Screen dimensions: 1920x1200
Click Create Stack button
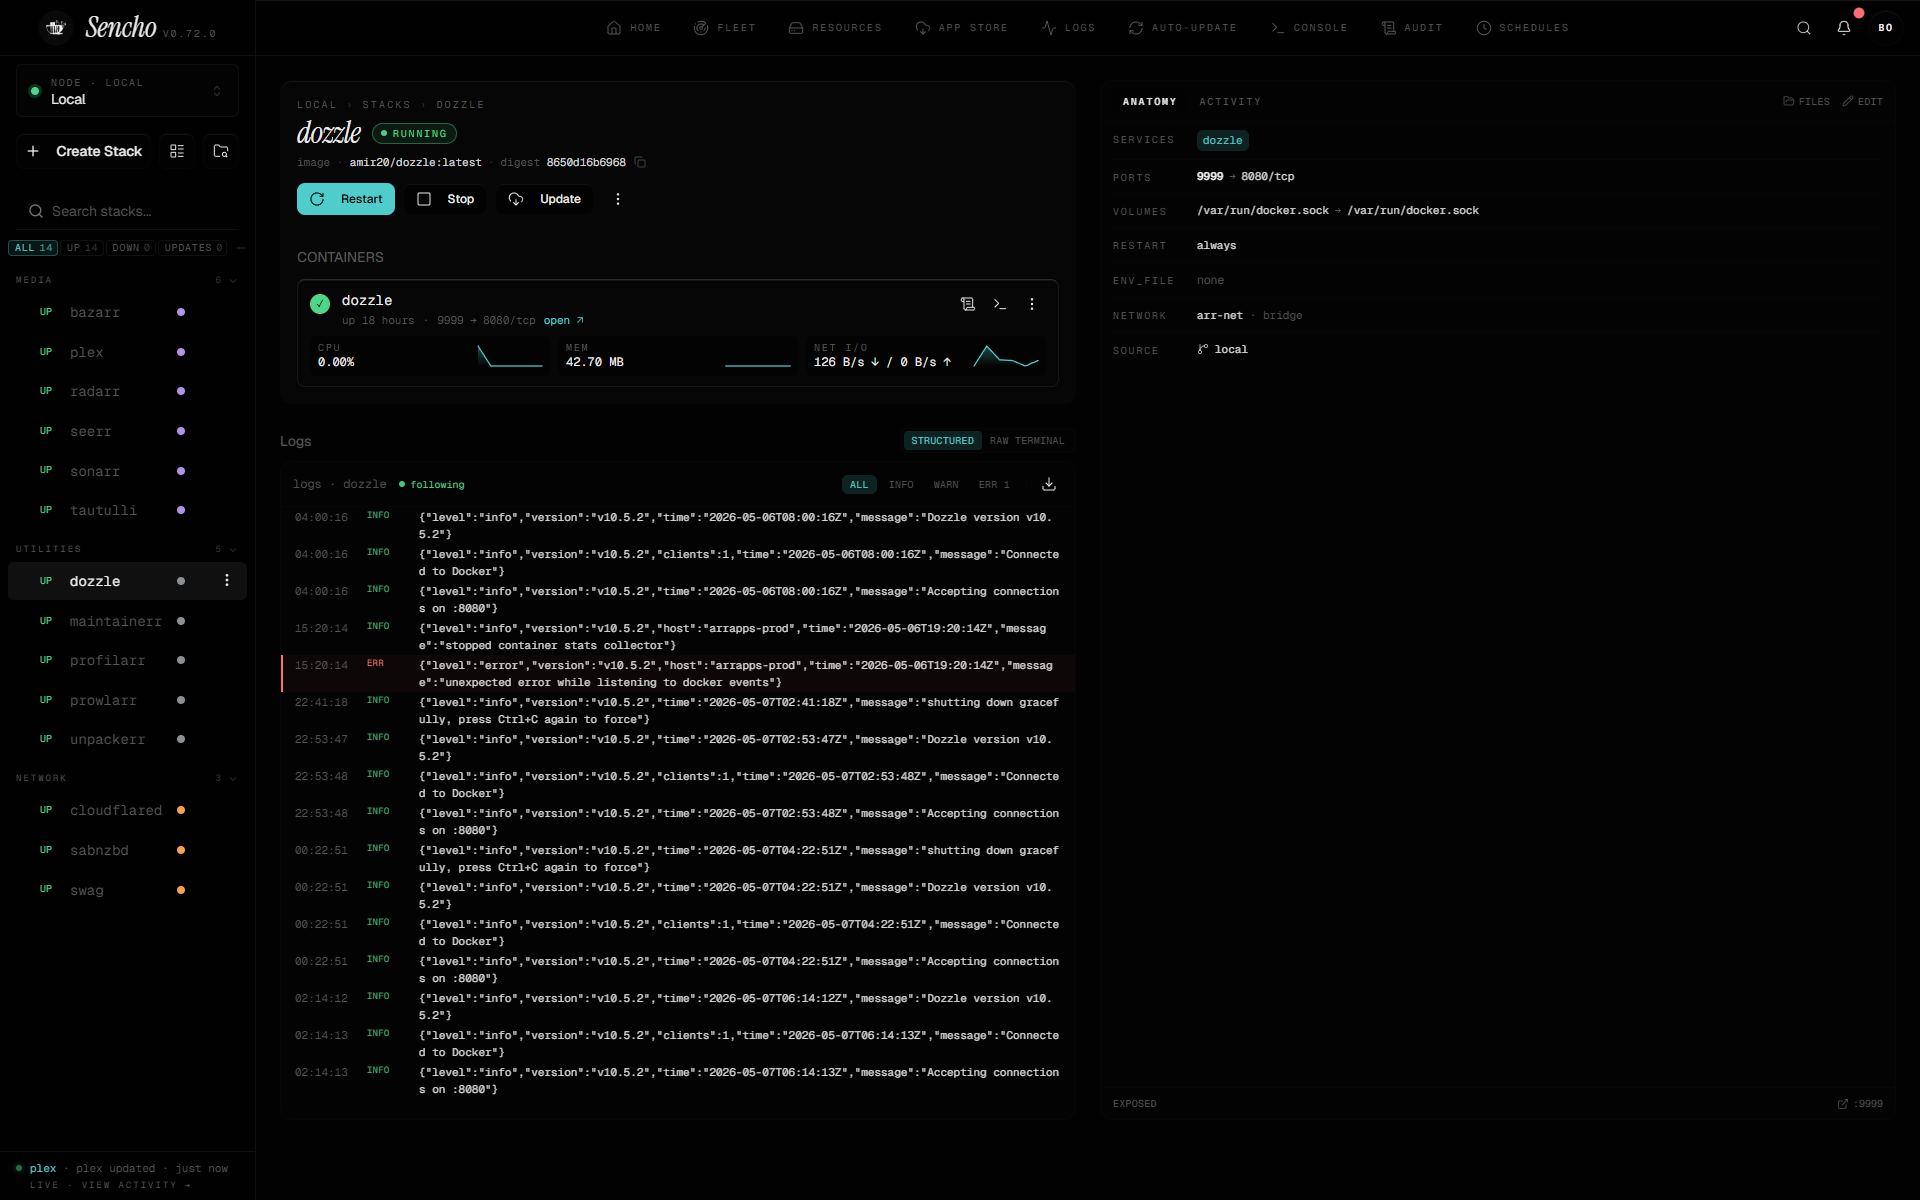click(x=84, y=151)
